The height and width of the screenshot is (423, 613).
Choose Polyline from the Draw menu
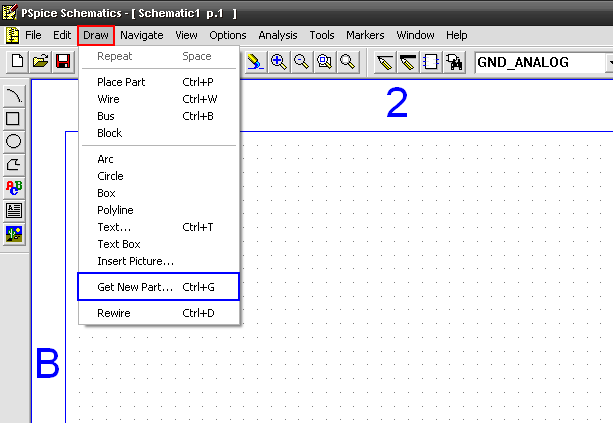(159, 210)
